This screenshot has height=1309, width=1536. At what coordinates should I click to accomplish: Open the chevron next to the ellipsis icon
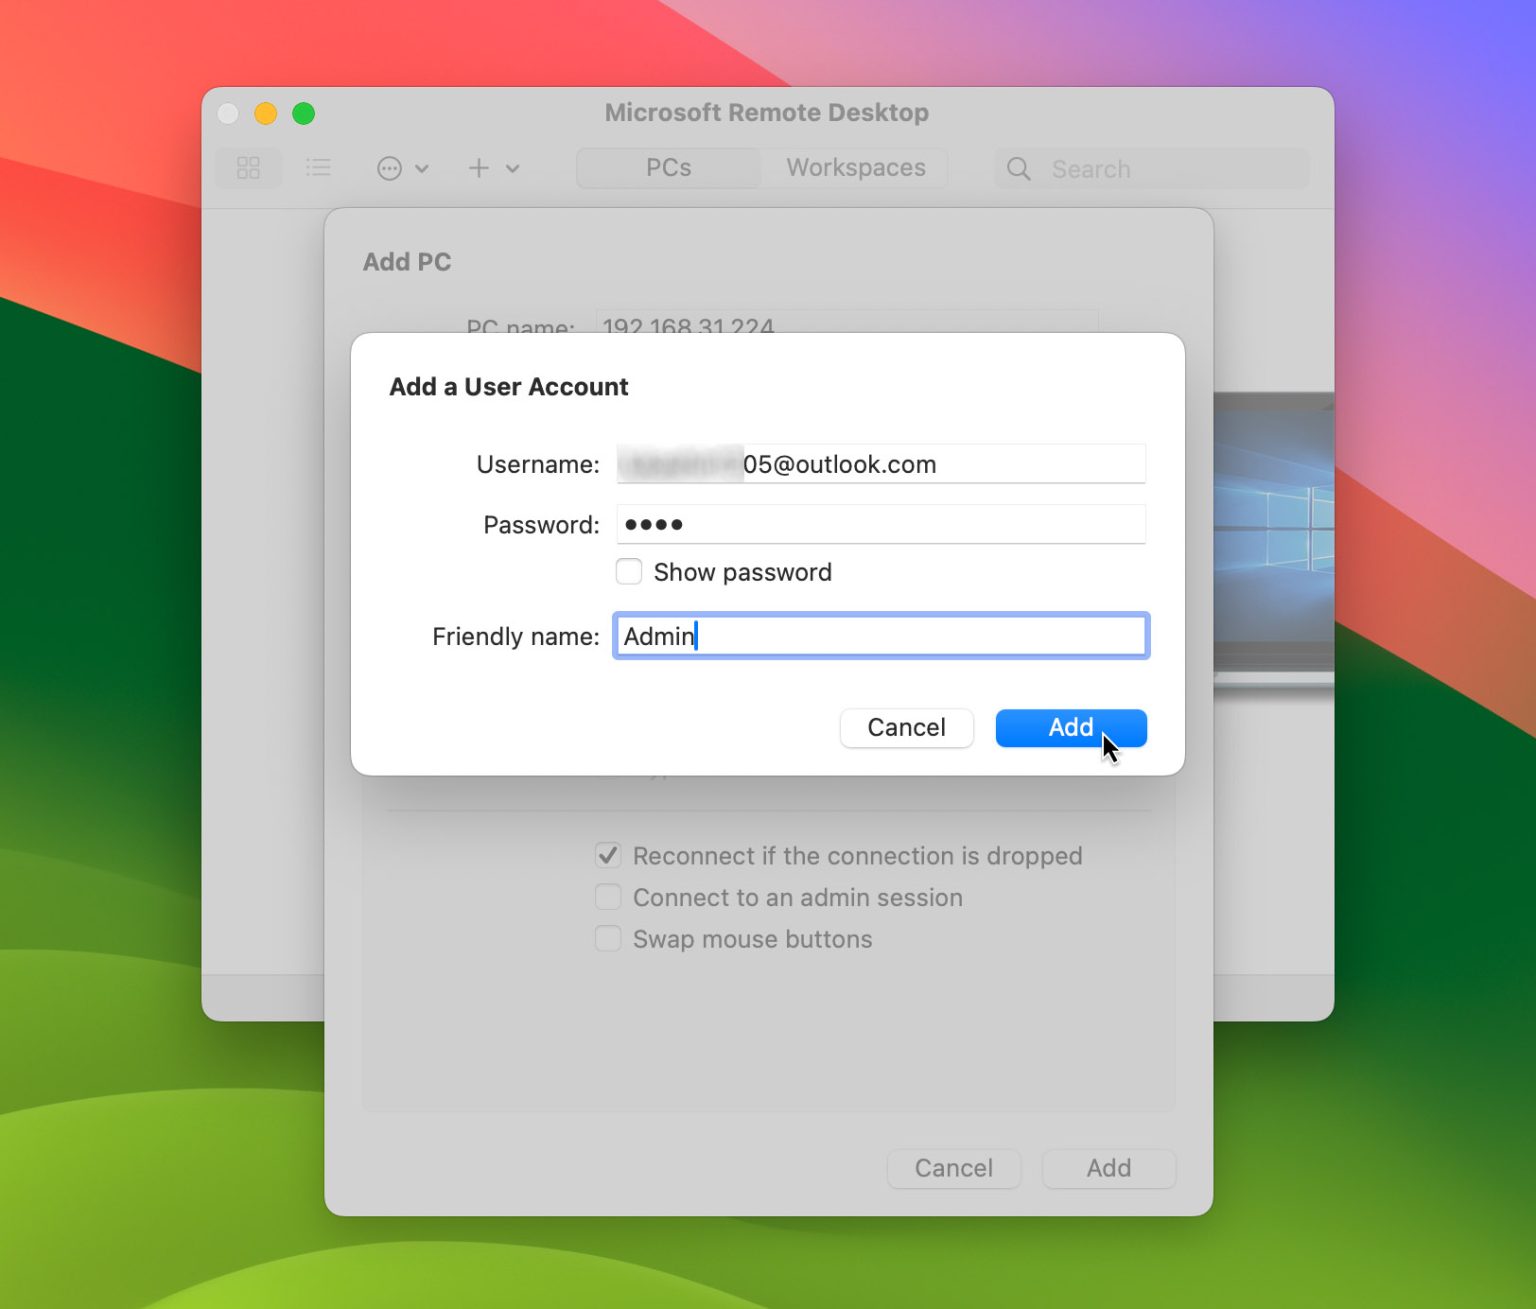click(x=422, y=168)
